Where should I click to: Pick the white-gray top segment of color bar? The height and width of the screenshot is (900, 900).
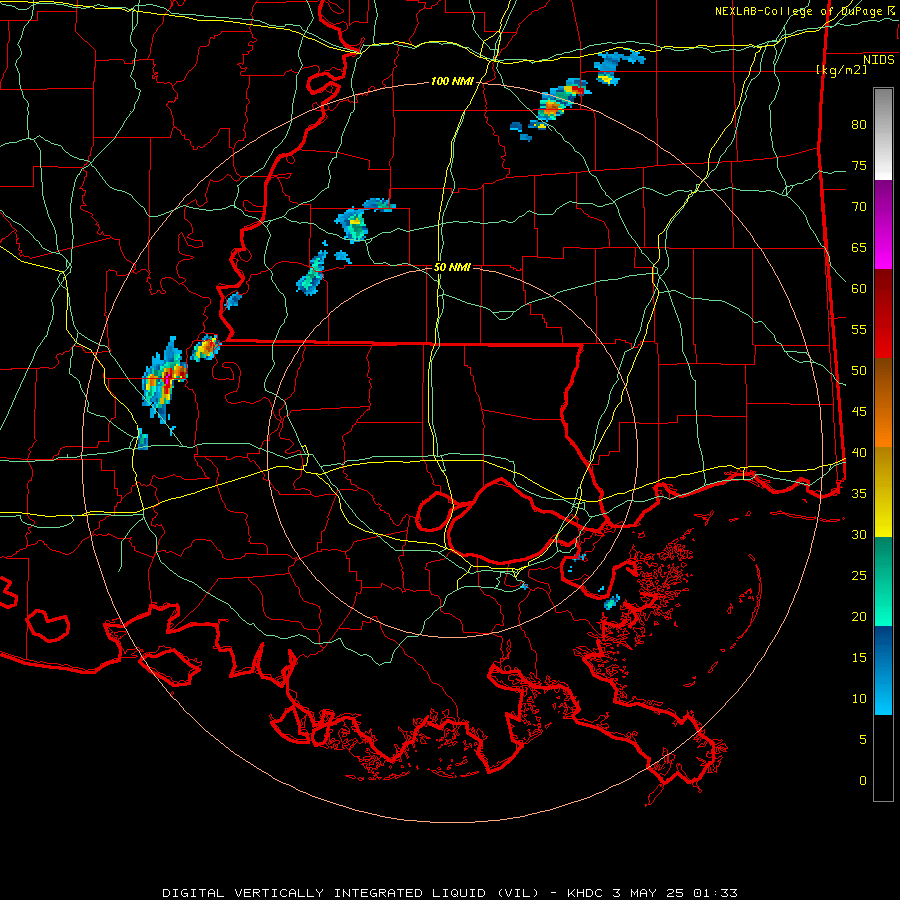pyautogui.click(x=883, y=134)
